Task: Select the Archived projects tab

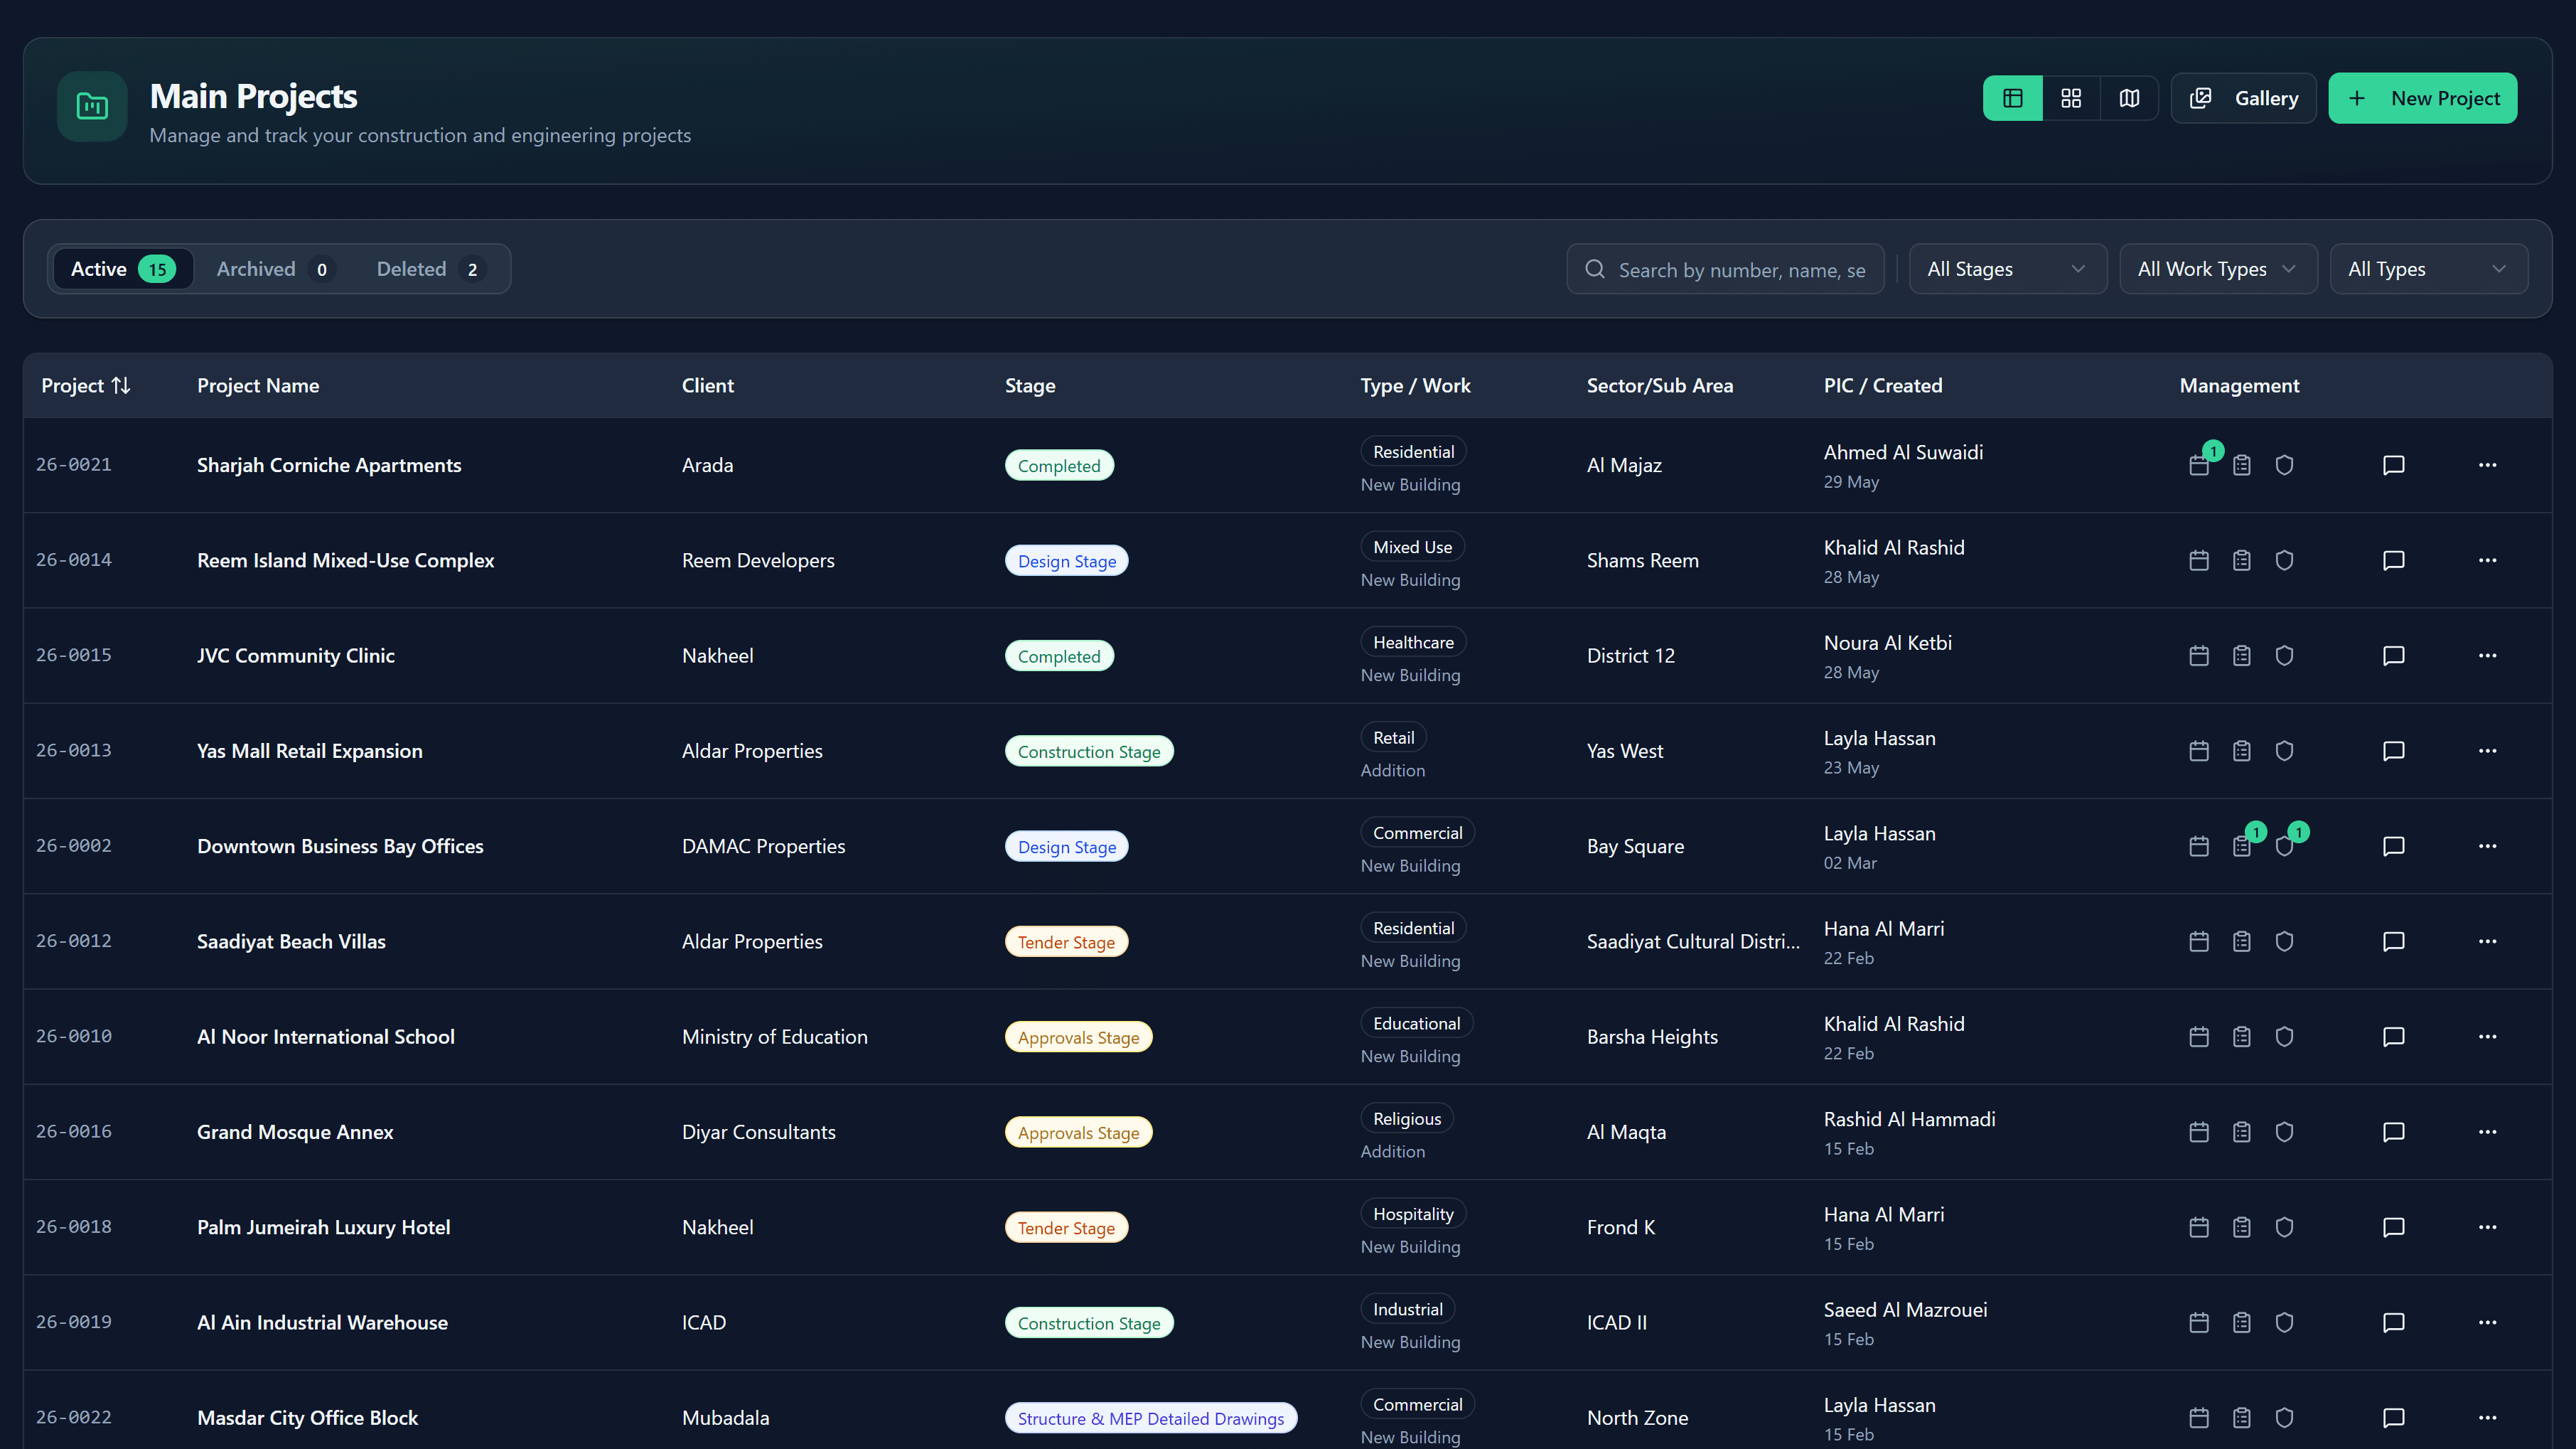Action: pos(274,269)
